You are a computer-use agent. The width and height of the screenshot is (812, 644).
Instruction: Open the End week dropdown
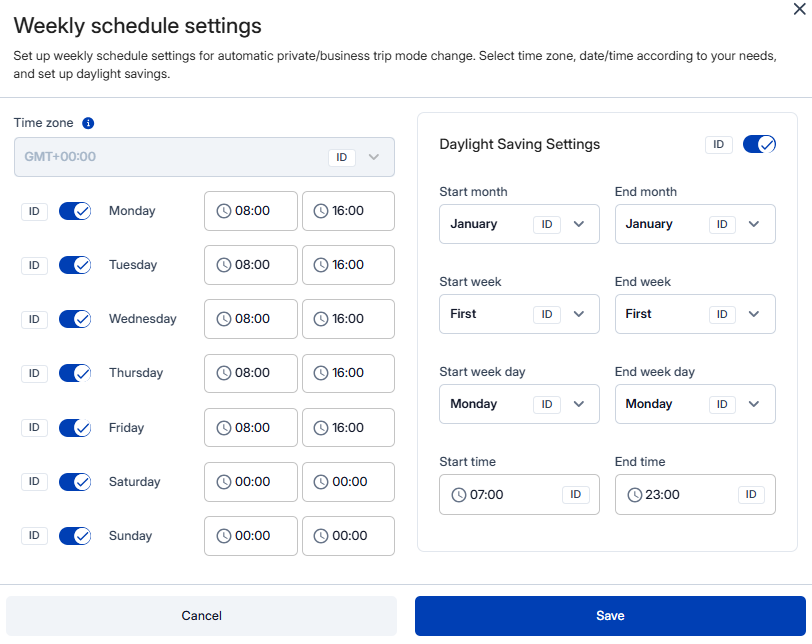tap(754, 315)
